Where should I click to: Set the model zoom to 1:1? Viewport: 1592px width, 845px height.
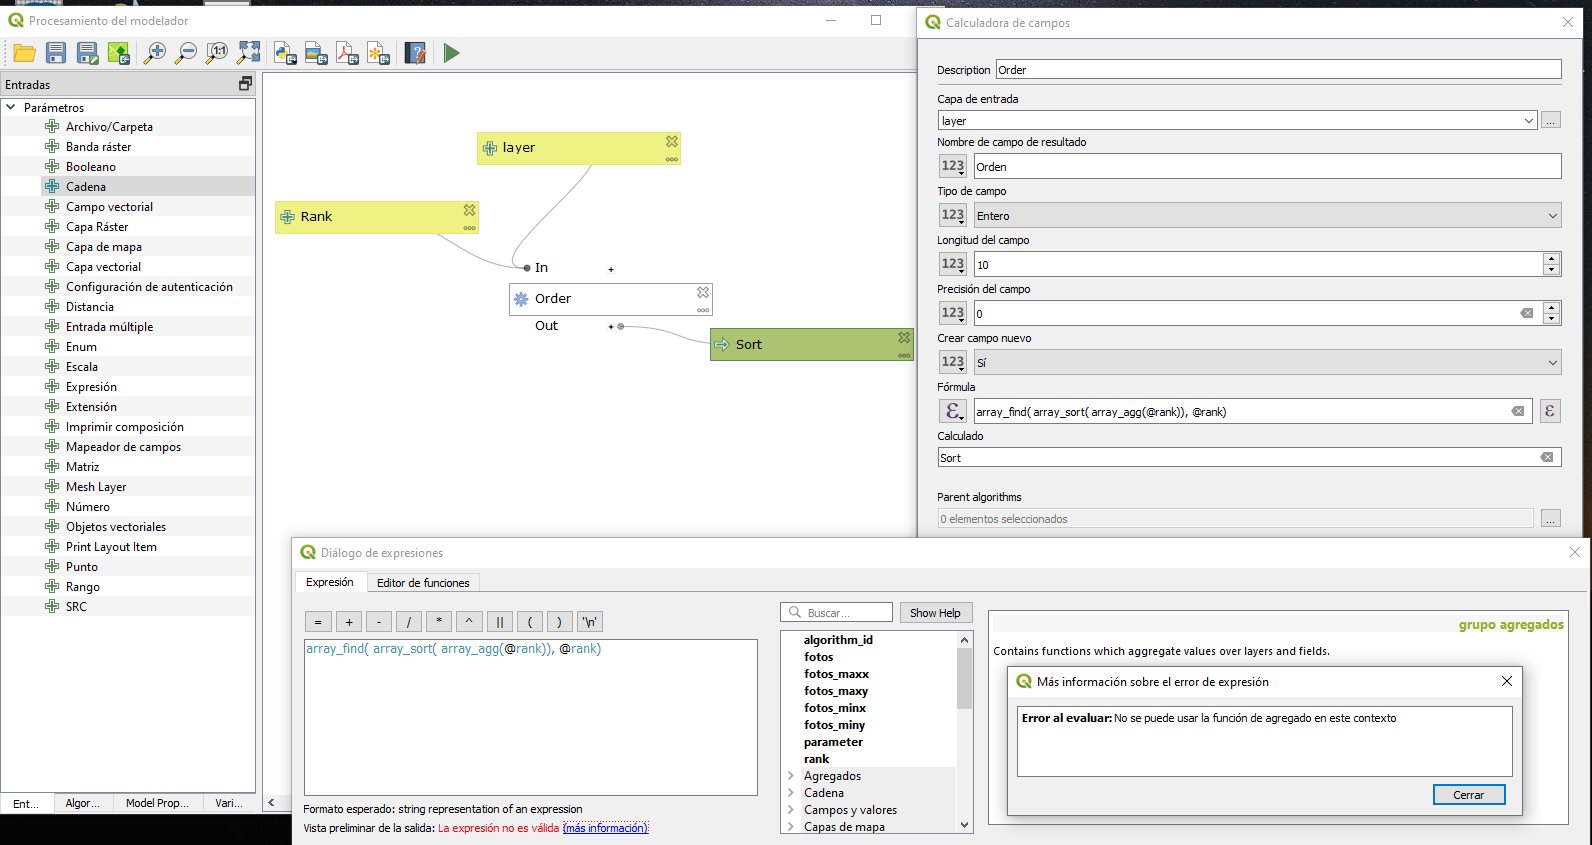217,53
